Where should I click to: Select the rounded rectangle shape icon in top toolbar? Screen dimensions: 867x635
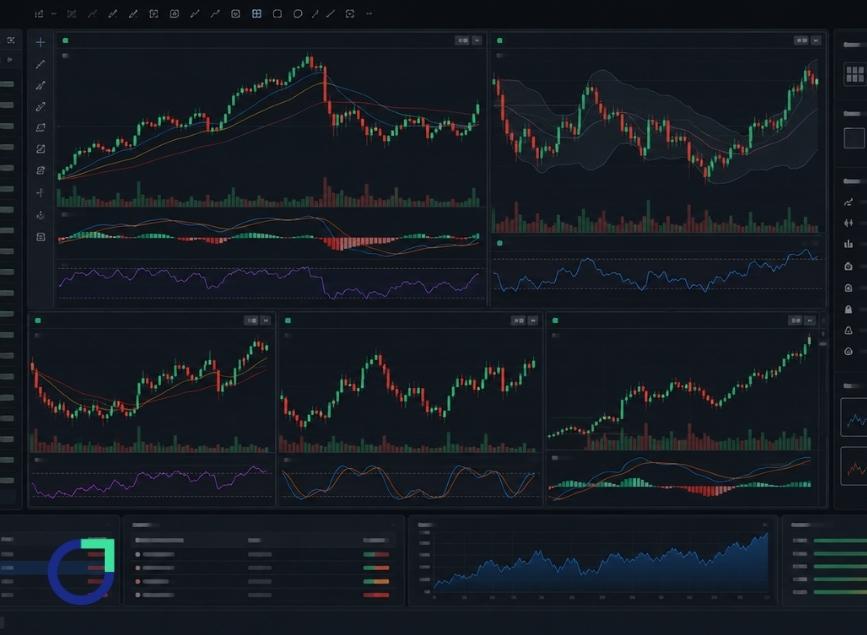point(277,14)
